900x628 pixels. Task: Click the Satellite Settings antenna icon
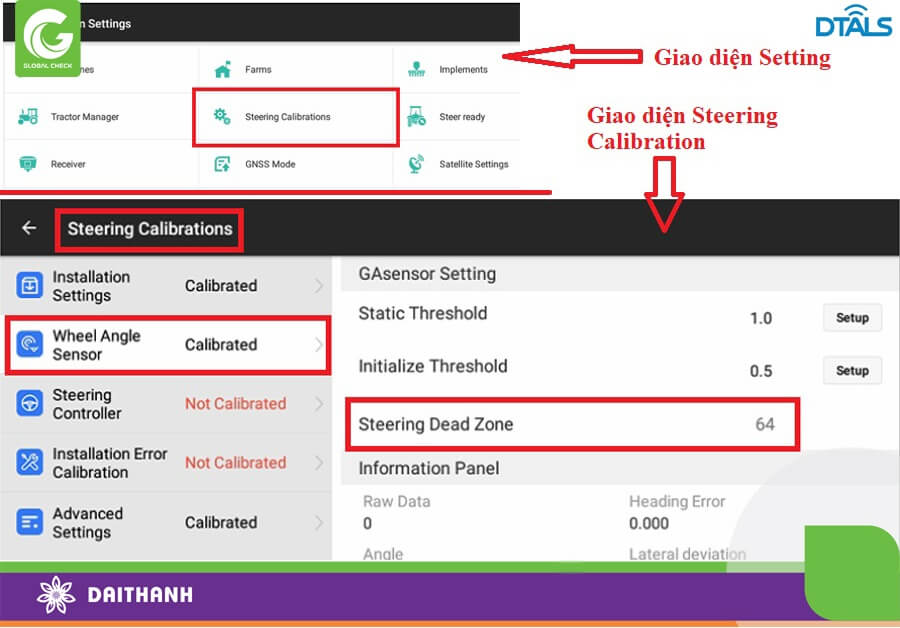click(x=418, y=163)
